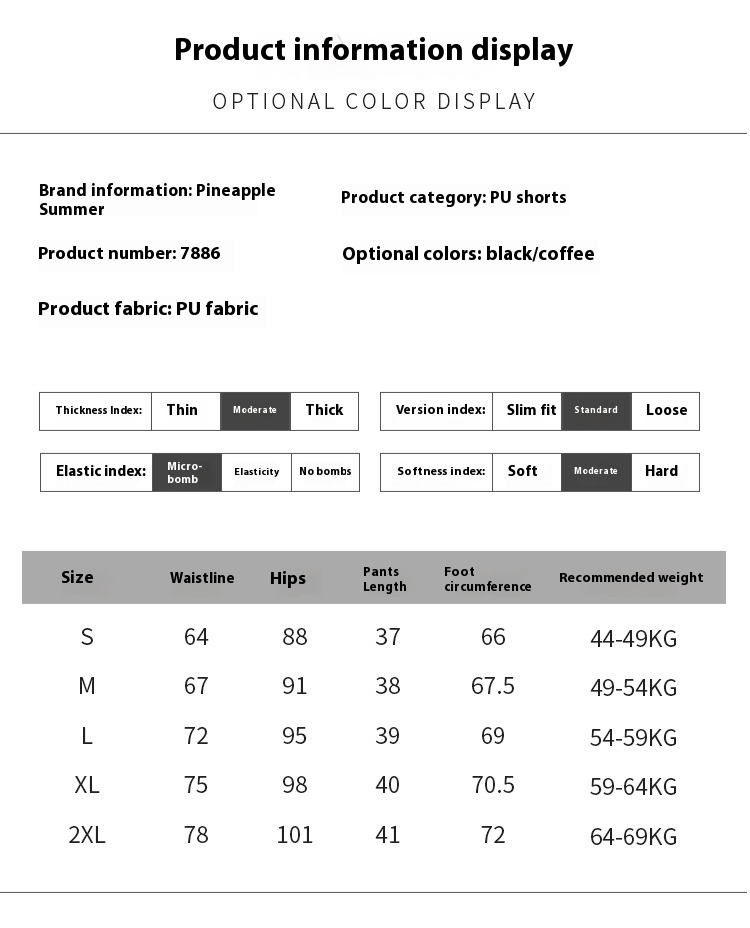Select the No bombs elastic option

coord(325,472)
